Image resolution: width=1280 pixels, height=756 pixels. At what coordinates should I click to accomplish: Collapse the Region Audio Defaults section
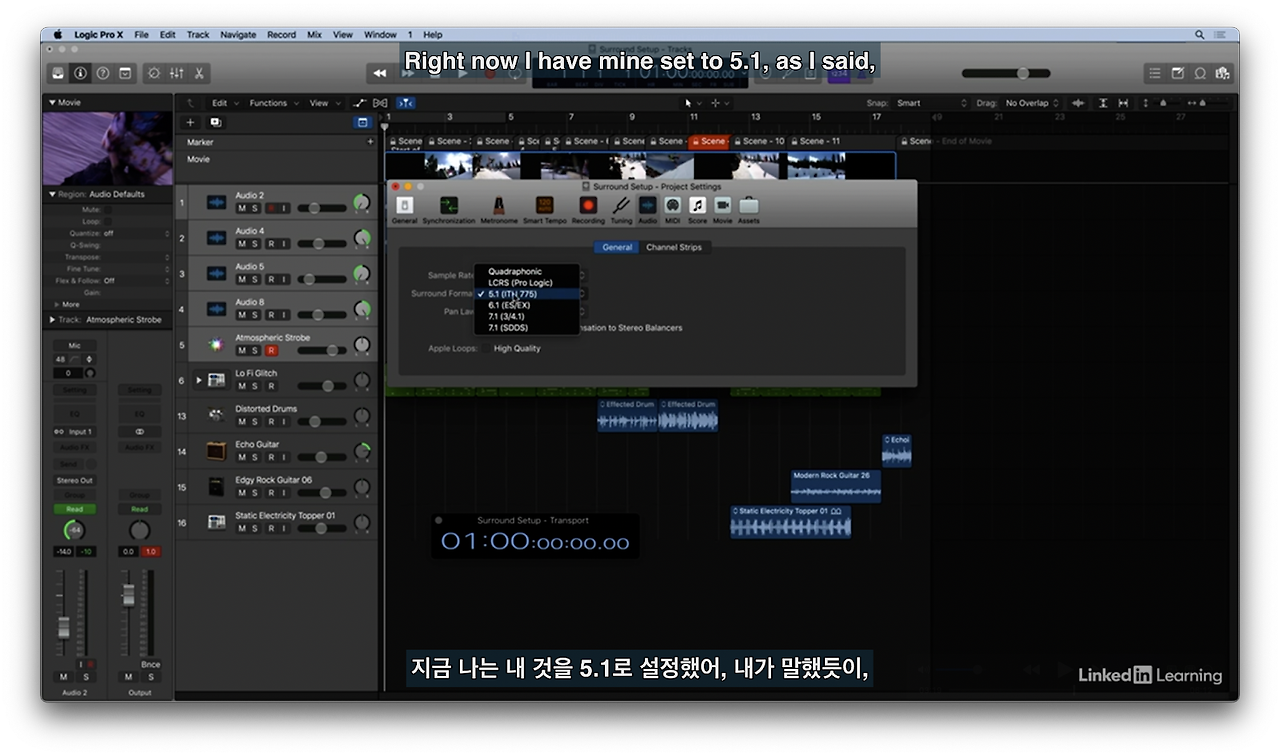(x=53, y=194)
